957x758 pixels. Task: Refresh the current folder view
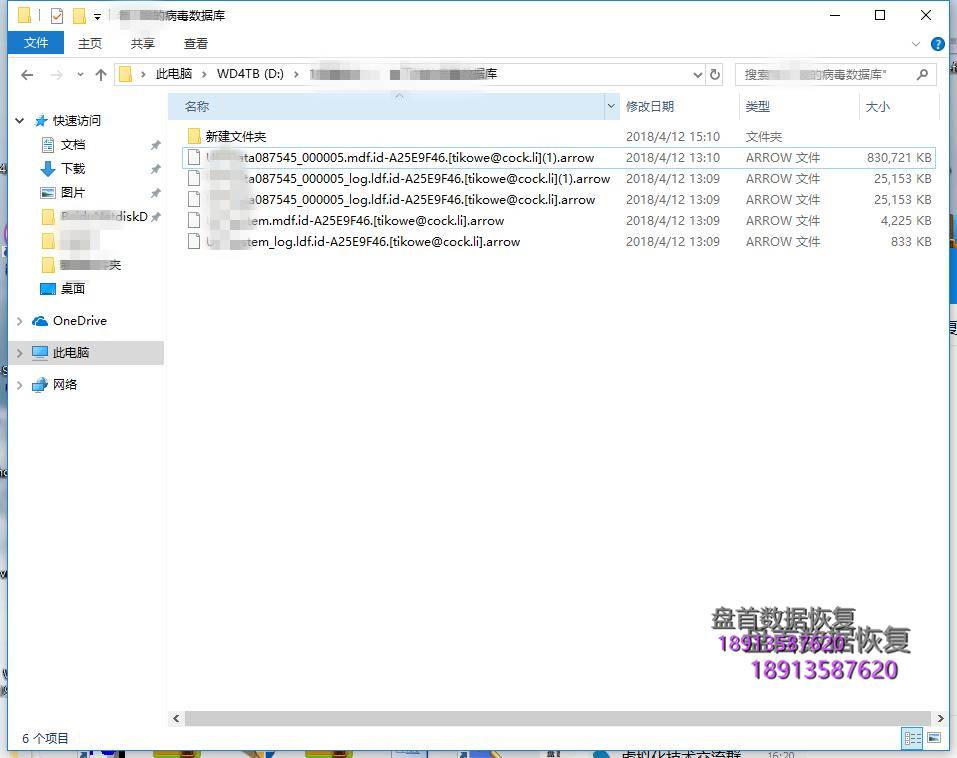(x=715, y=74)
